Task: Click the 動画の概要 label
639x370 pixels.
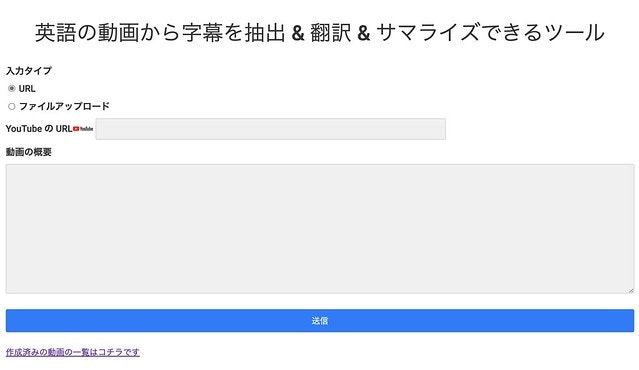Action: coord(29,152)
